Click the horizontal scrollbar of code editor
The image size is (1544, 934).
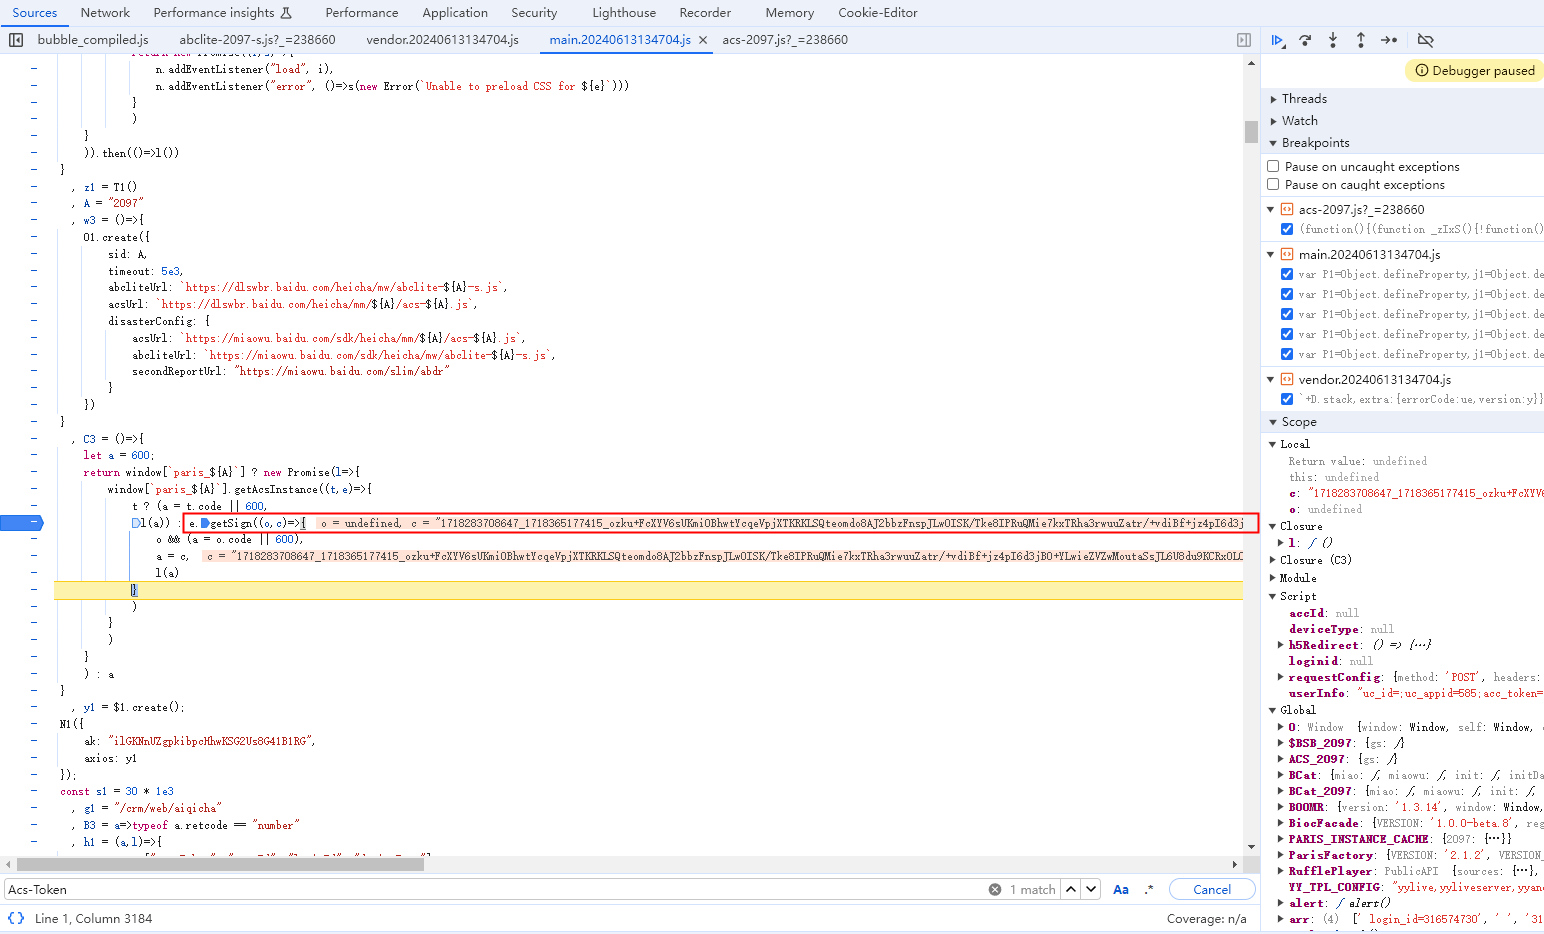tap(220, 864)
